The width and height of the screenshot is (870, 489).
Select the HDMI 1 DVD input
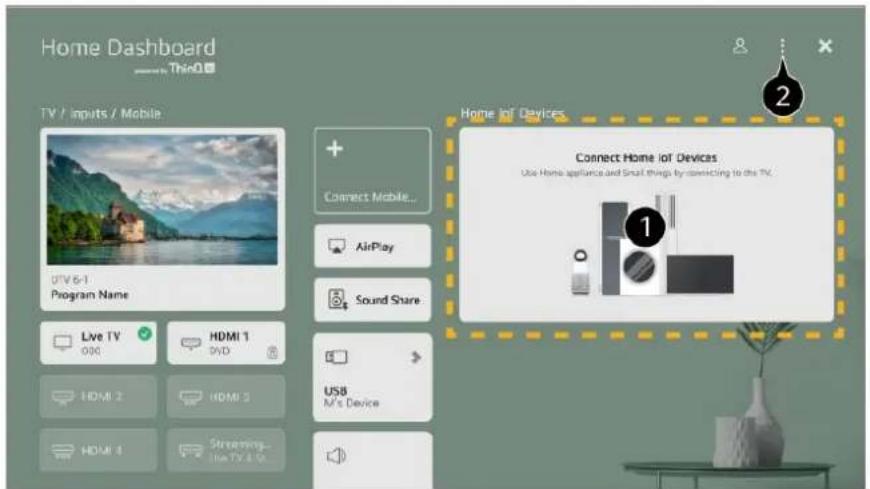coord(226,343)
